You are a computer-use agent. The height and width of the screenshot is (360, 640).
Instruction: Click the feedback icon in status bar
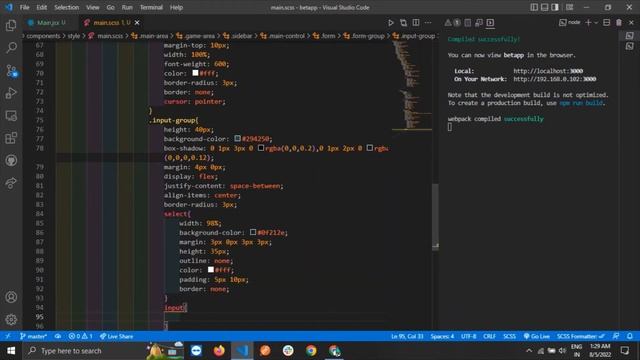click(616, 336)
